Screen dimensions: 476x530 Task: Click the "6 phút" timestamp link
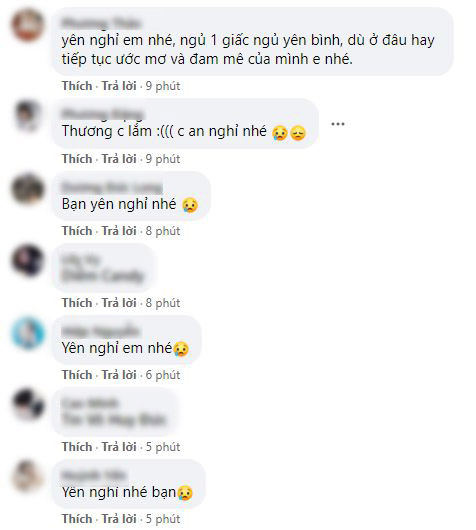click(163, 375)
